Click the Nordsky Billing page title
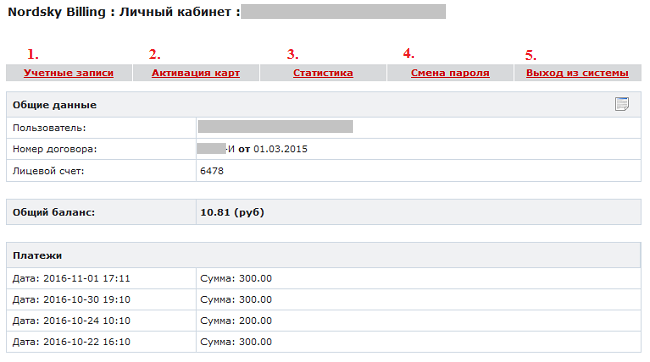Screen dimensions: 650x362 click(x=57, y=12)
